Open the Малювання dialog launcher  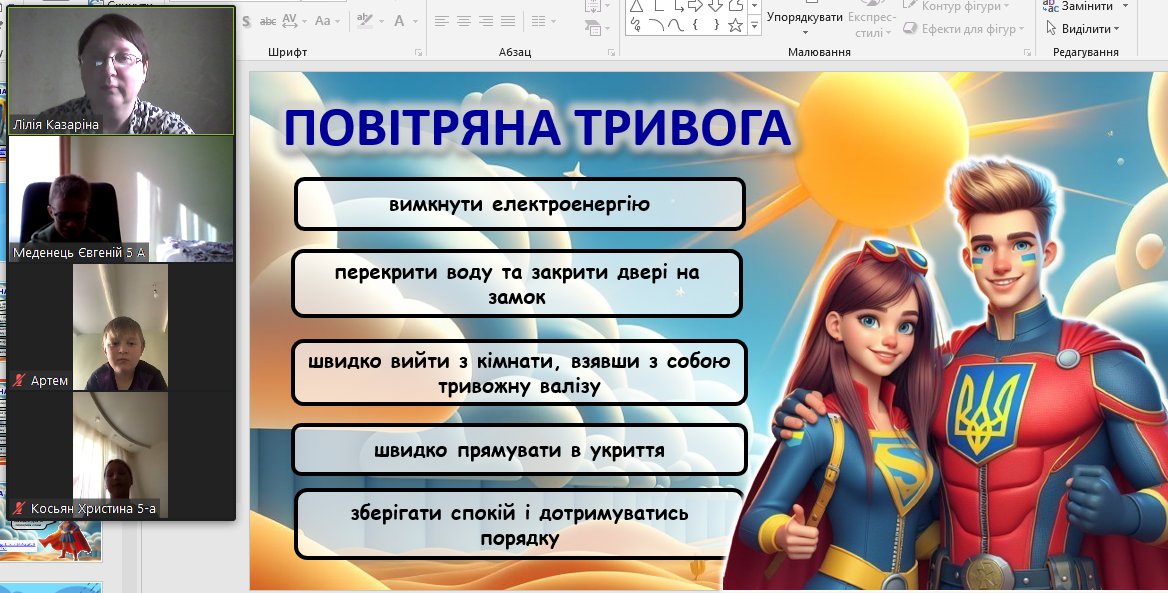(x=1027, y=52)
